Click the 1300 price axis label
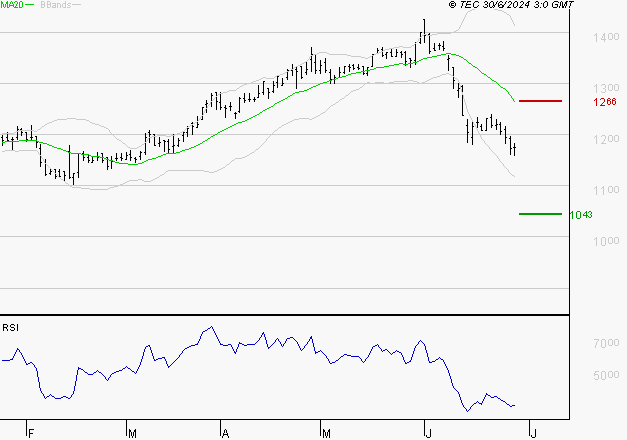 click(x=606, y=88)
